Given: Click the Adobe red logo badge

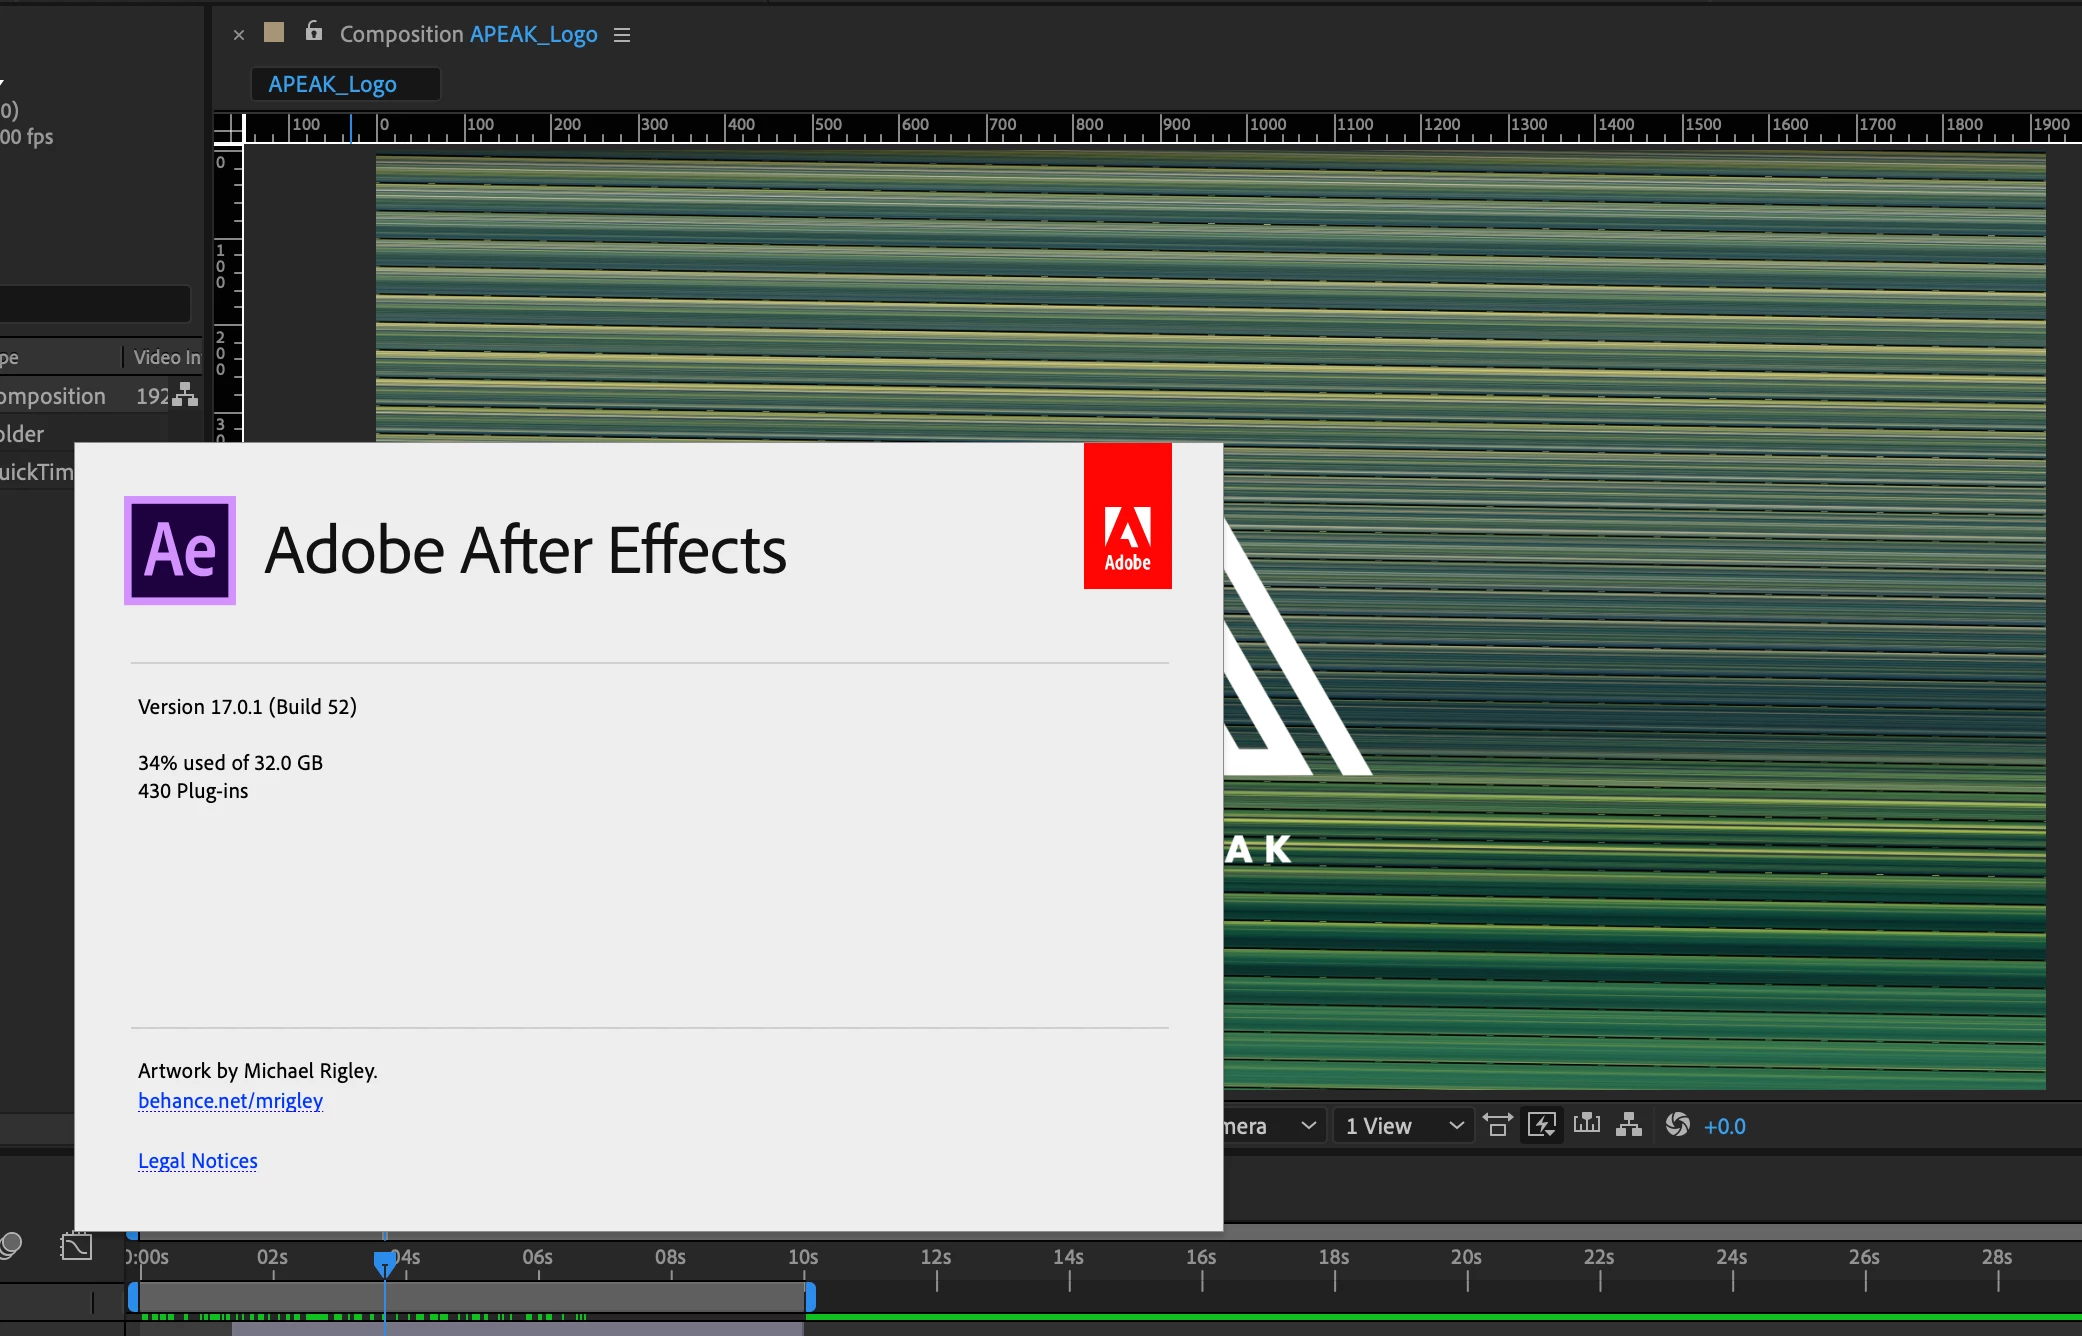Looking at the screenshot, I should click(x=1127, y=516).
